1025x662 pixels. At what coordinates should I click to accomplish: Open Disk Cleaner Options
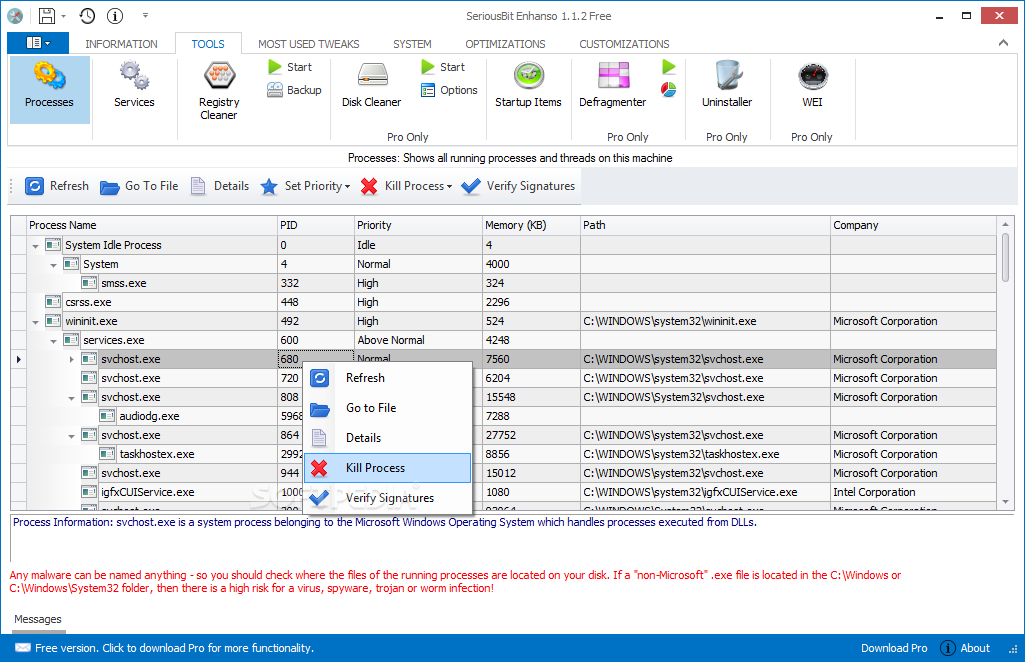coord(449,90)
